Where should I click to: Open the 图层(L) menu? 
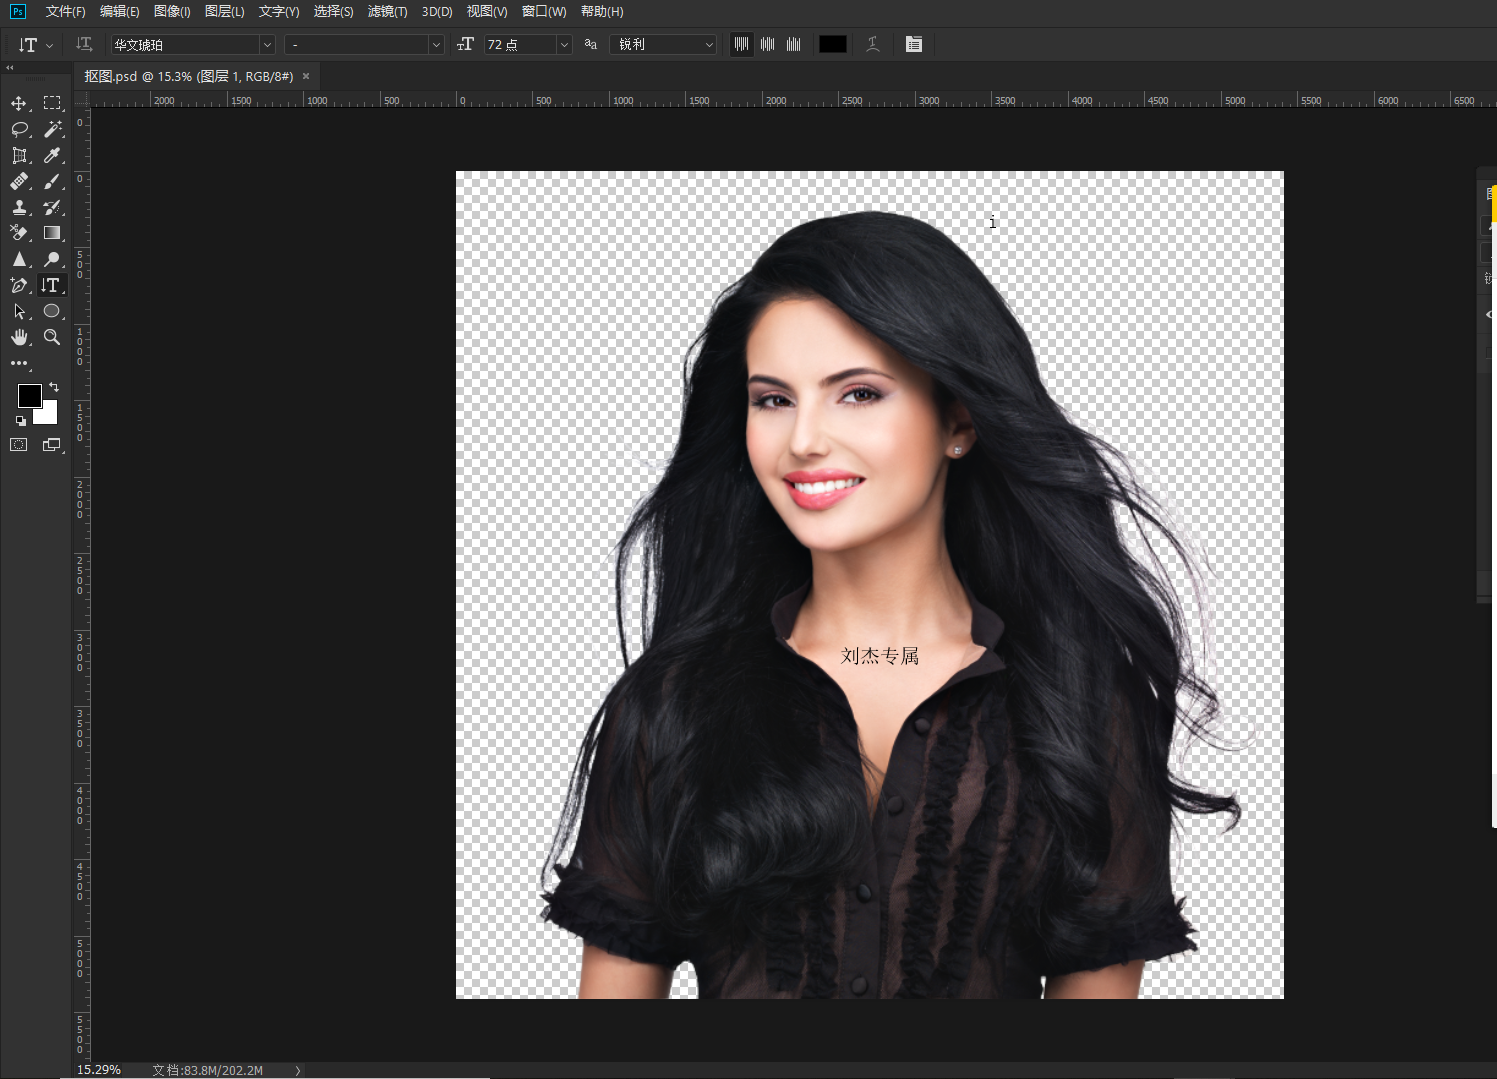[224, 12]
